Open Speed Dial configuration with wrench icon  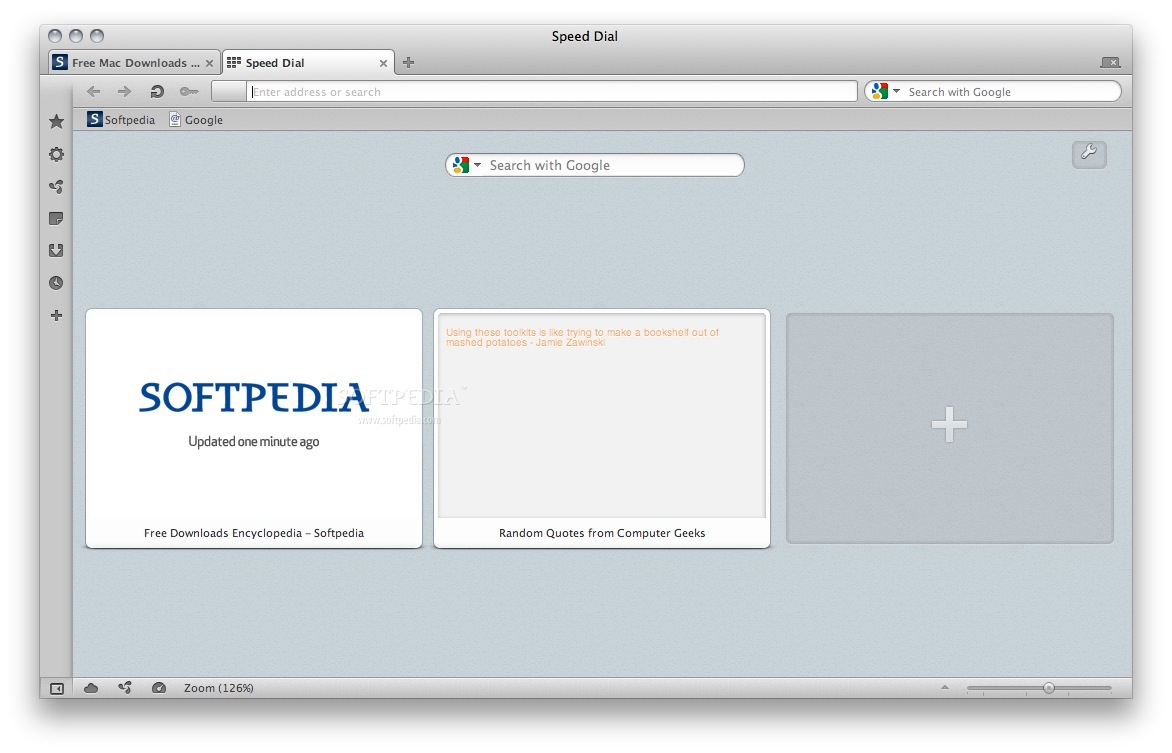click(x=1089, y=153)
